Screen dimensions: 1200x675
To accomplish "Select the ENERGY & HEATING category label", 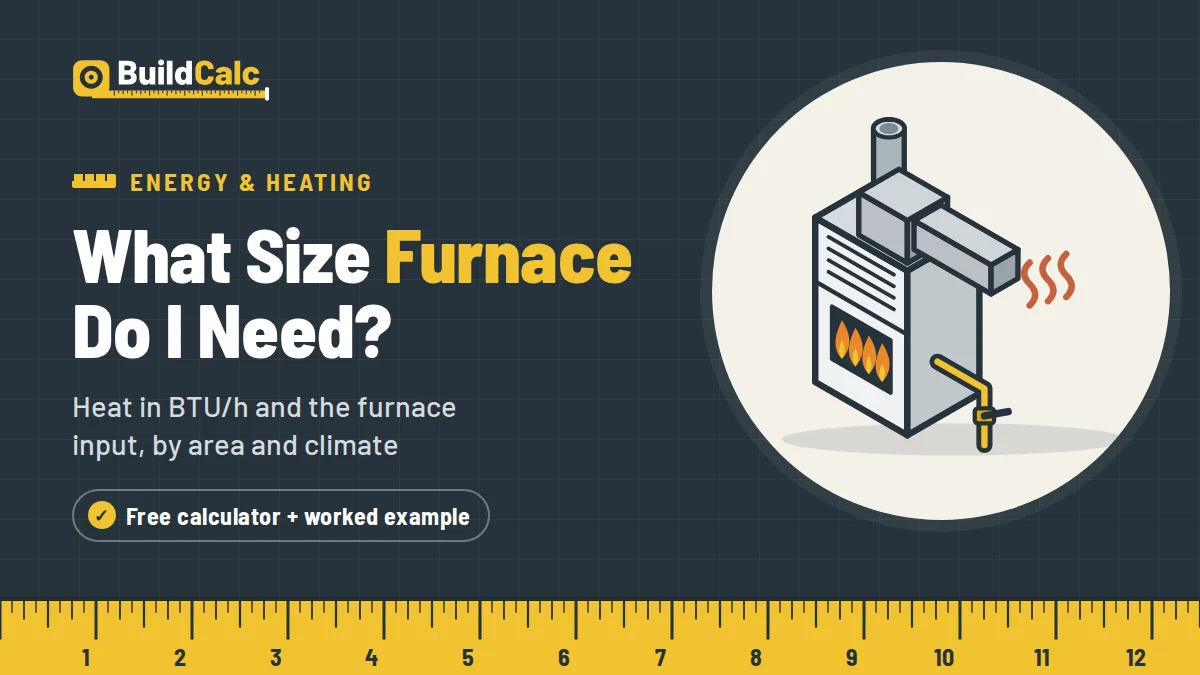I will 251,183.
